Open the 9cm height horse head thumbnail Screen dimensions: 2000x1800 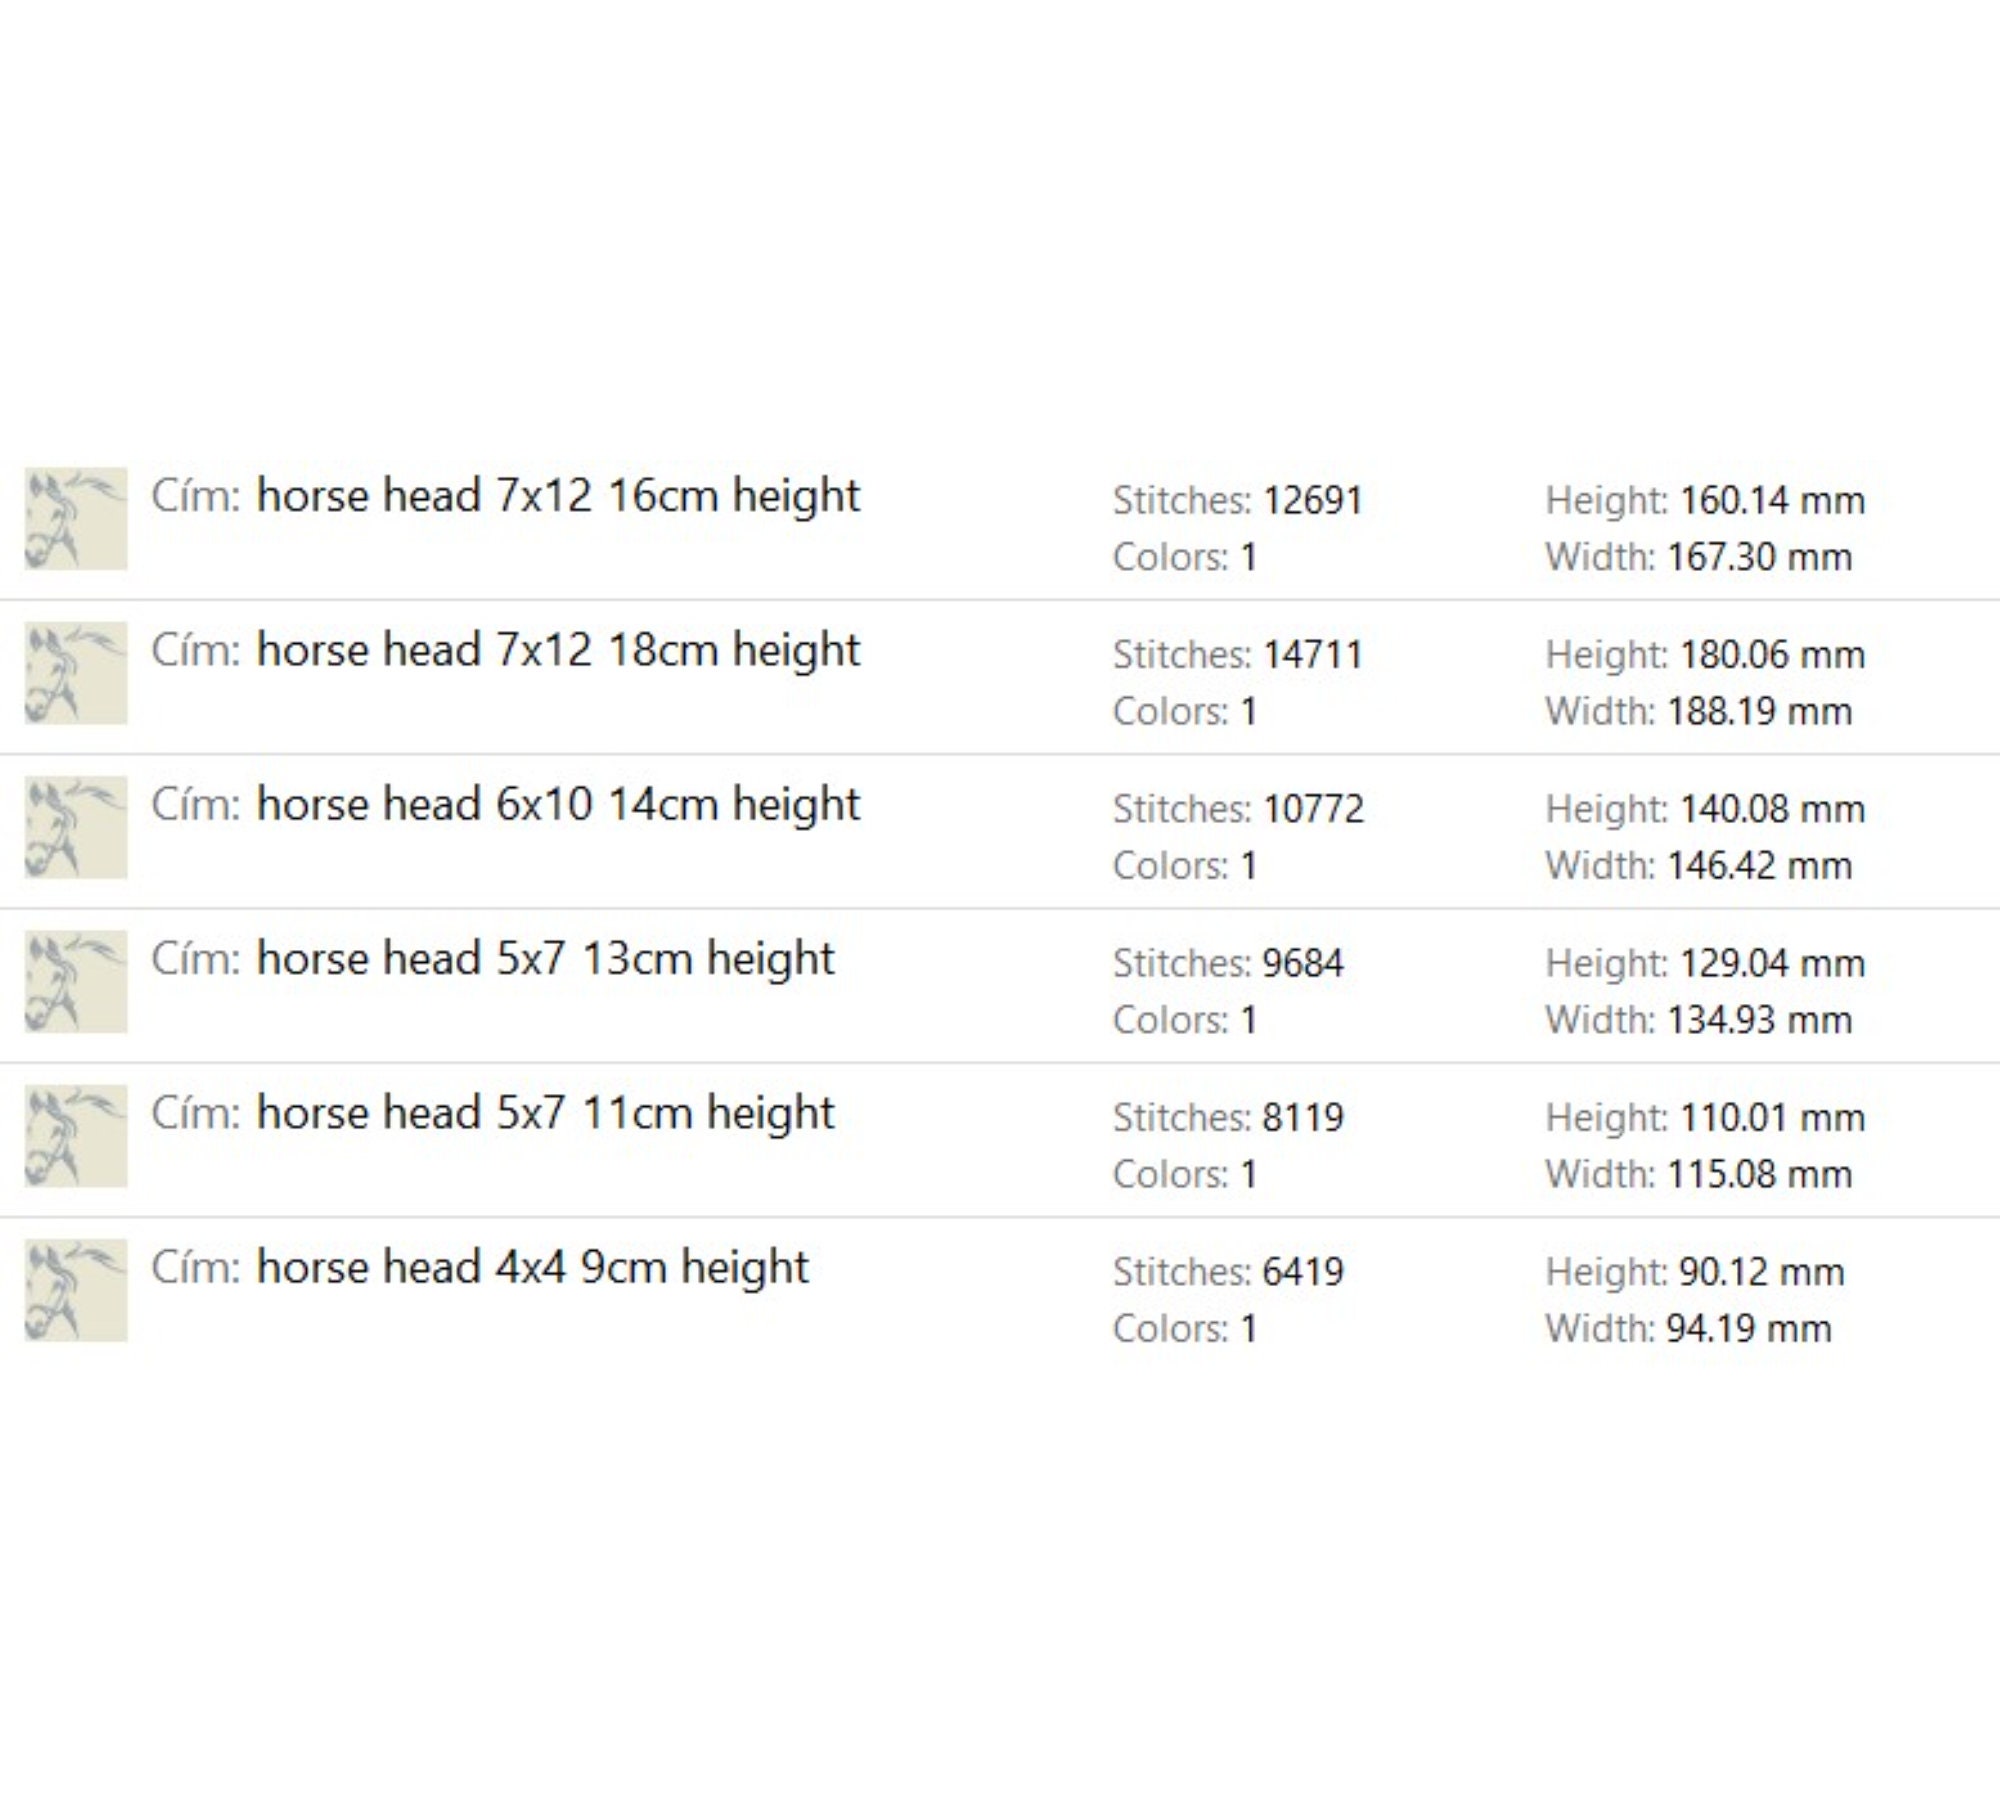pos(76,1290)
